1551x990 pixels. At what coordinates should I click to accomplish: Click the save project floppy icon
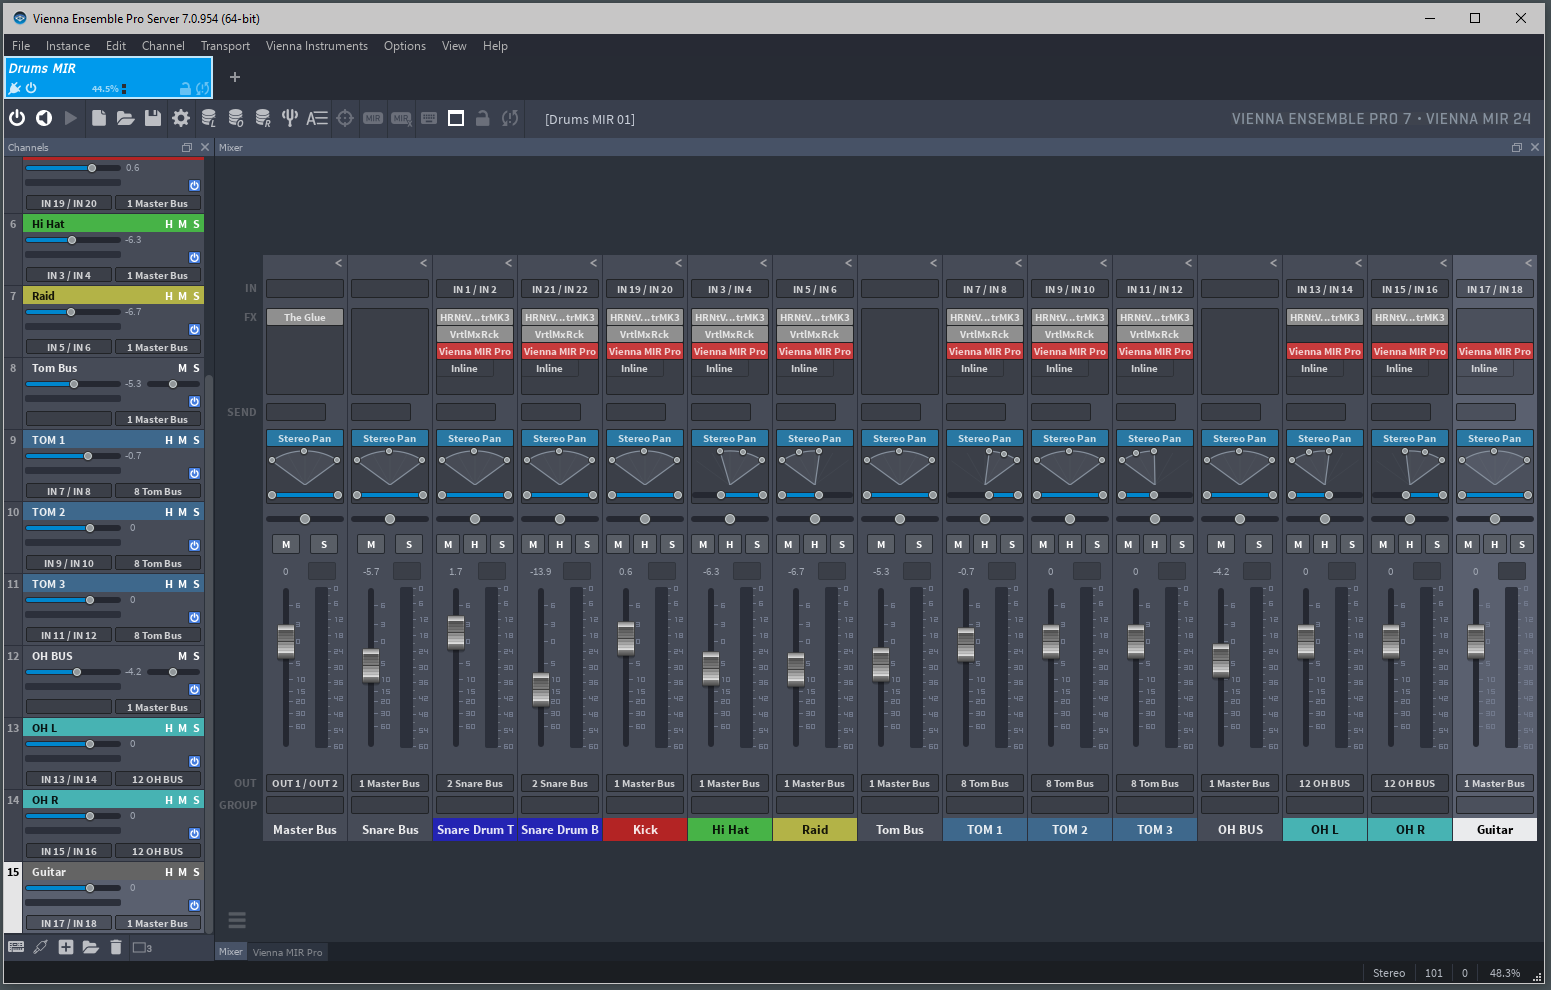pos(153,118)
